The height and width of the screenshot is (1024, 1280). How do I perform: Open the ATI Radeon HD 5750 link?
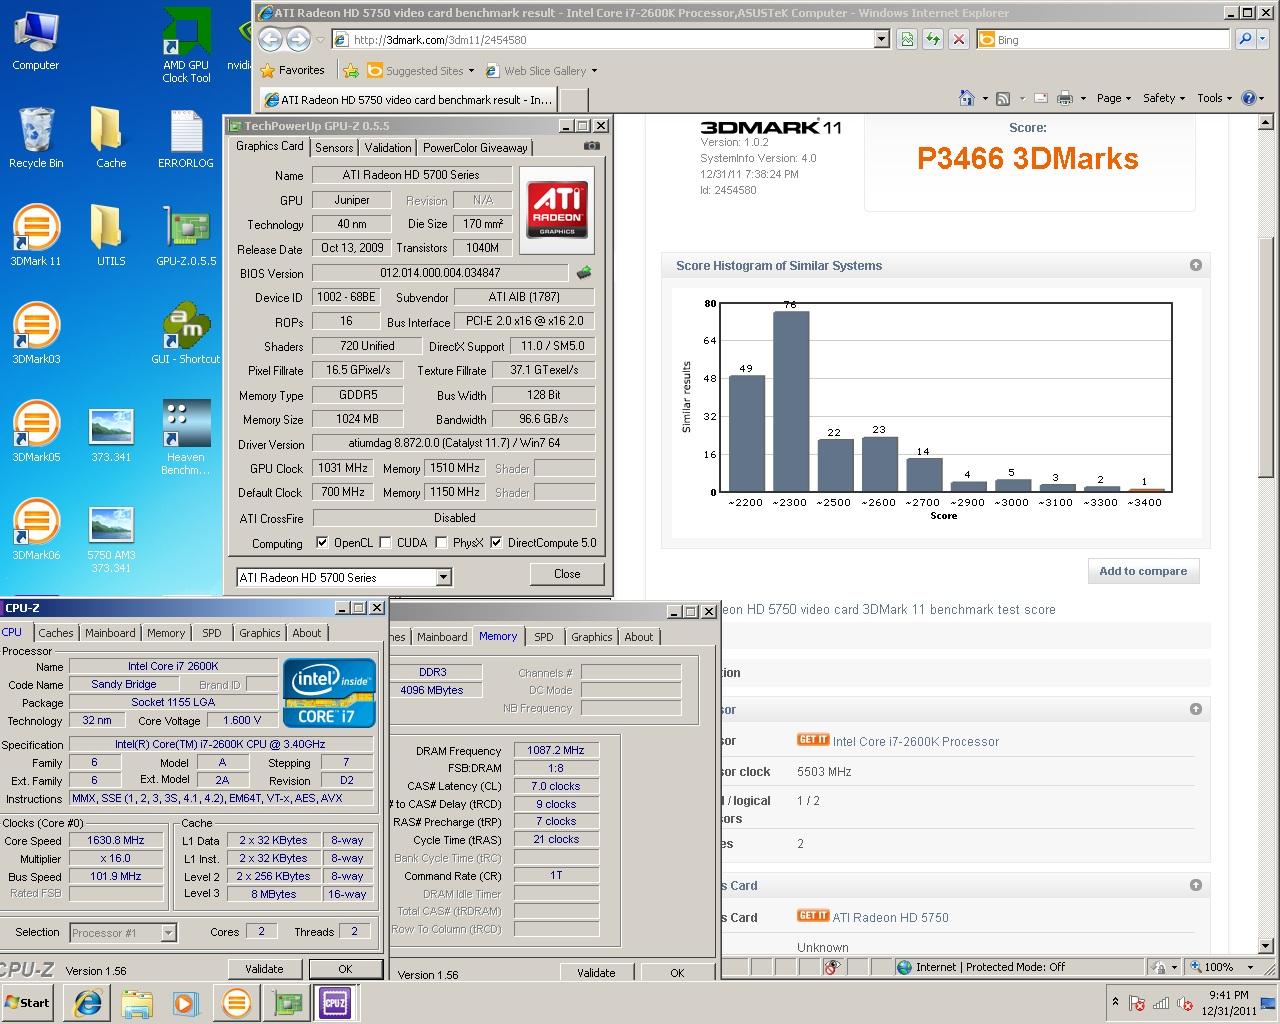(x=890, y=917)
